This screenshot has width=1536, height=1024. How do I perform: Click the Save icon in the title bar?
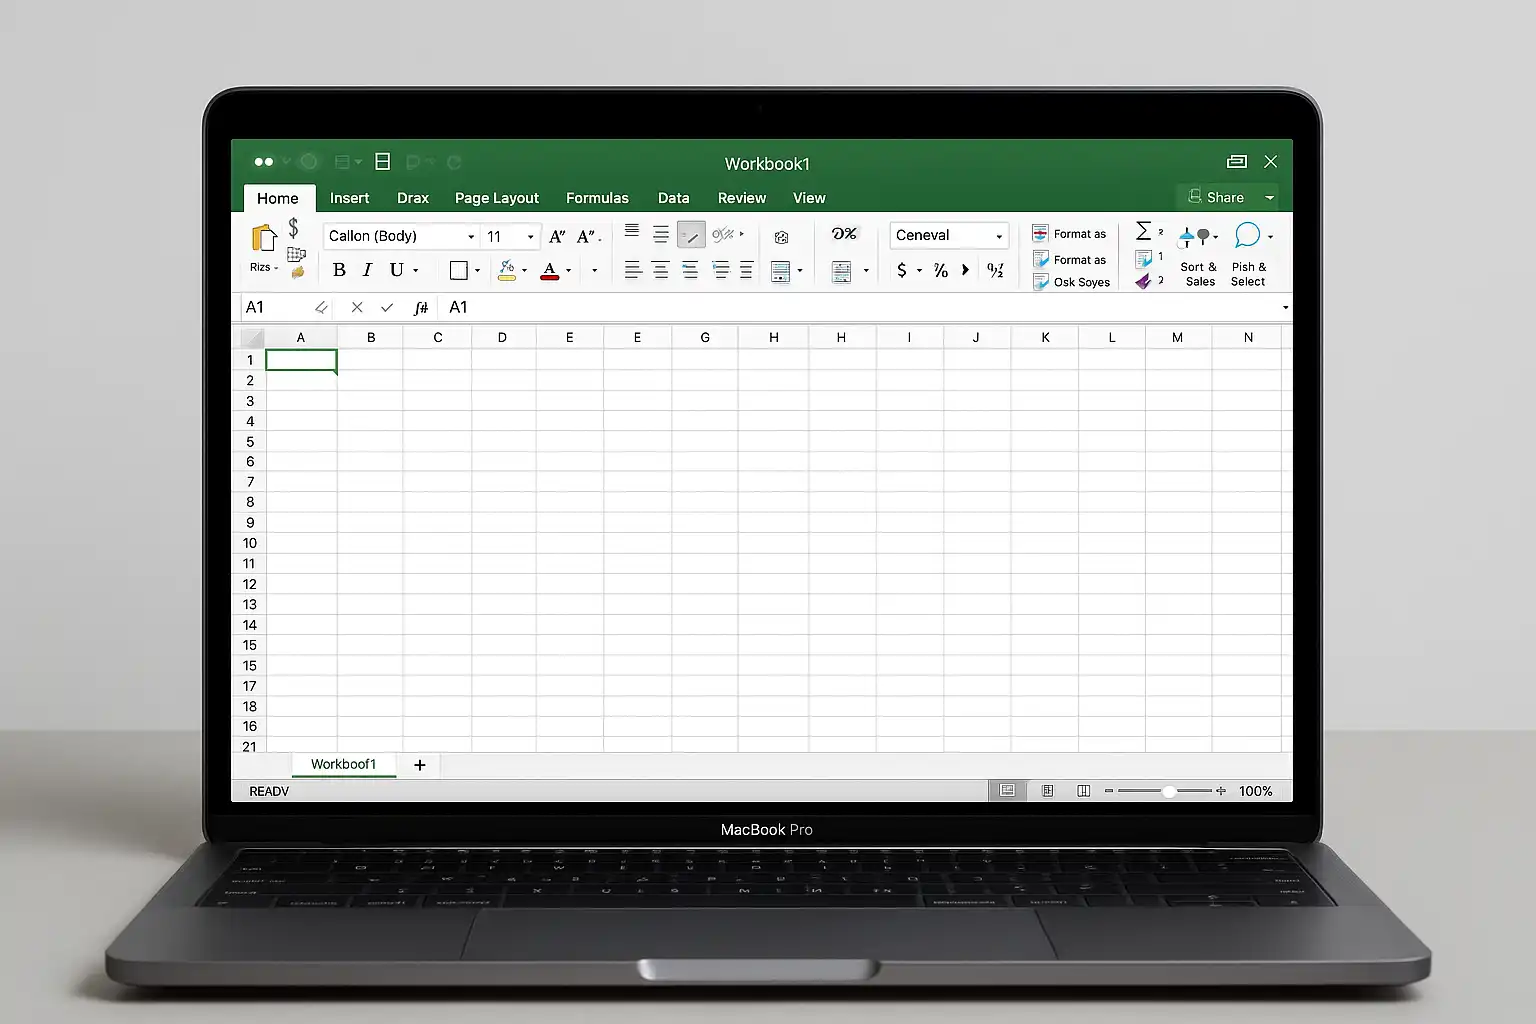coord(382,162)
